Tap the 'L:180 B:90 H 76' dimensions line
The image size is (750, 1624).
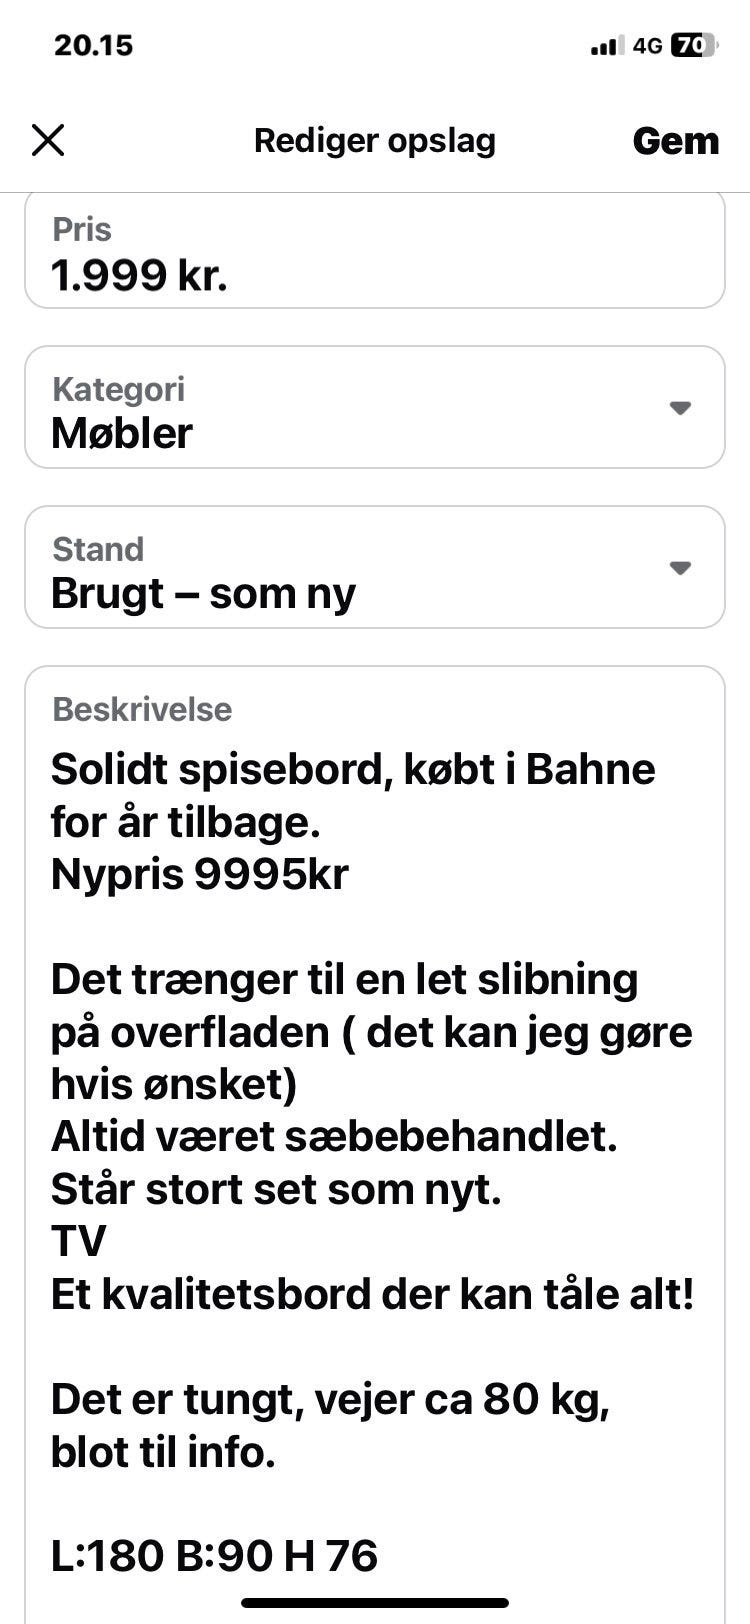pyautogui.click(x=214, y=1556)
